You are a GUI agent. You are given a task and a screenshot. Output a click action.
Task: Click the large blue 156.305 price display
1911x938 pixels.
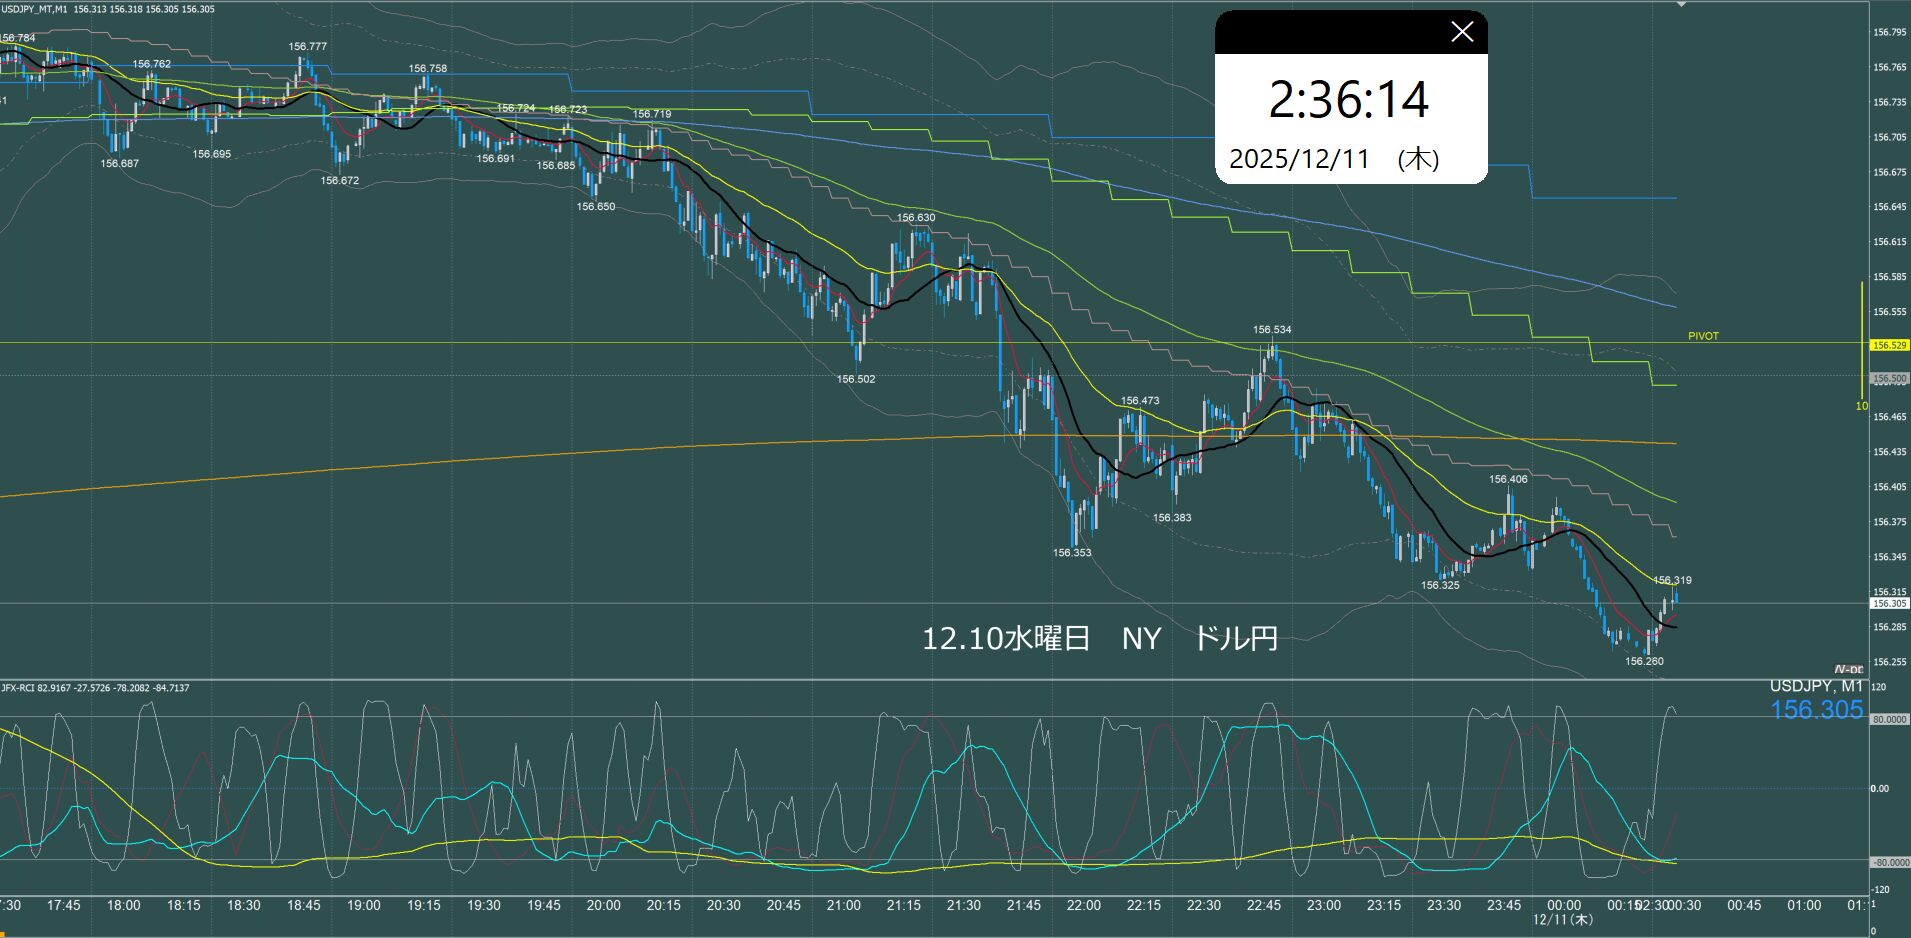point(1816,710)
